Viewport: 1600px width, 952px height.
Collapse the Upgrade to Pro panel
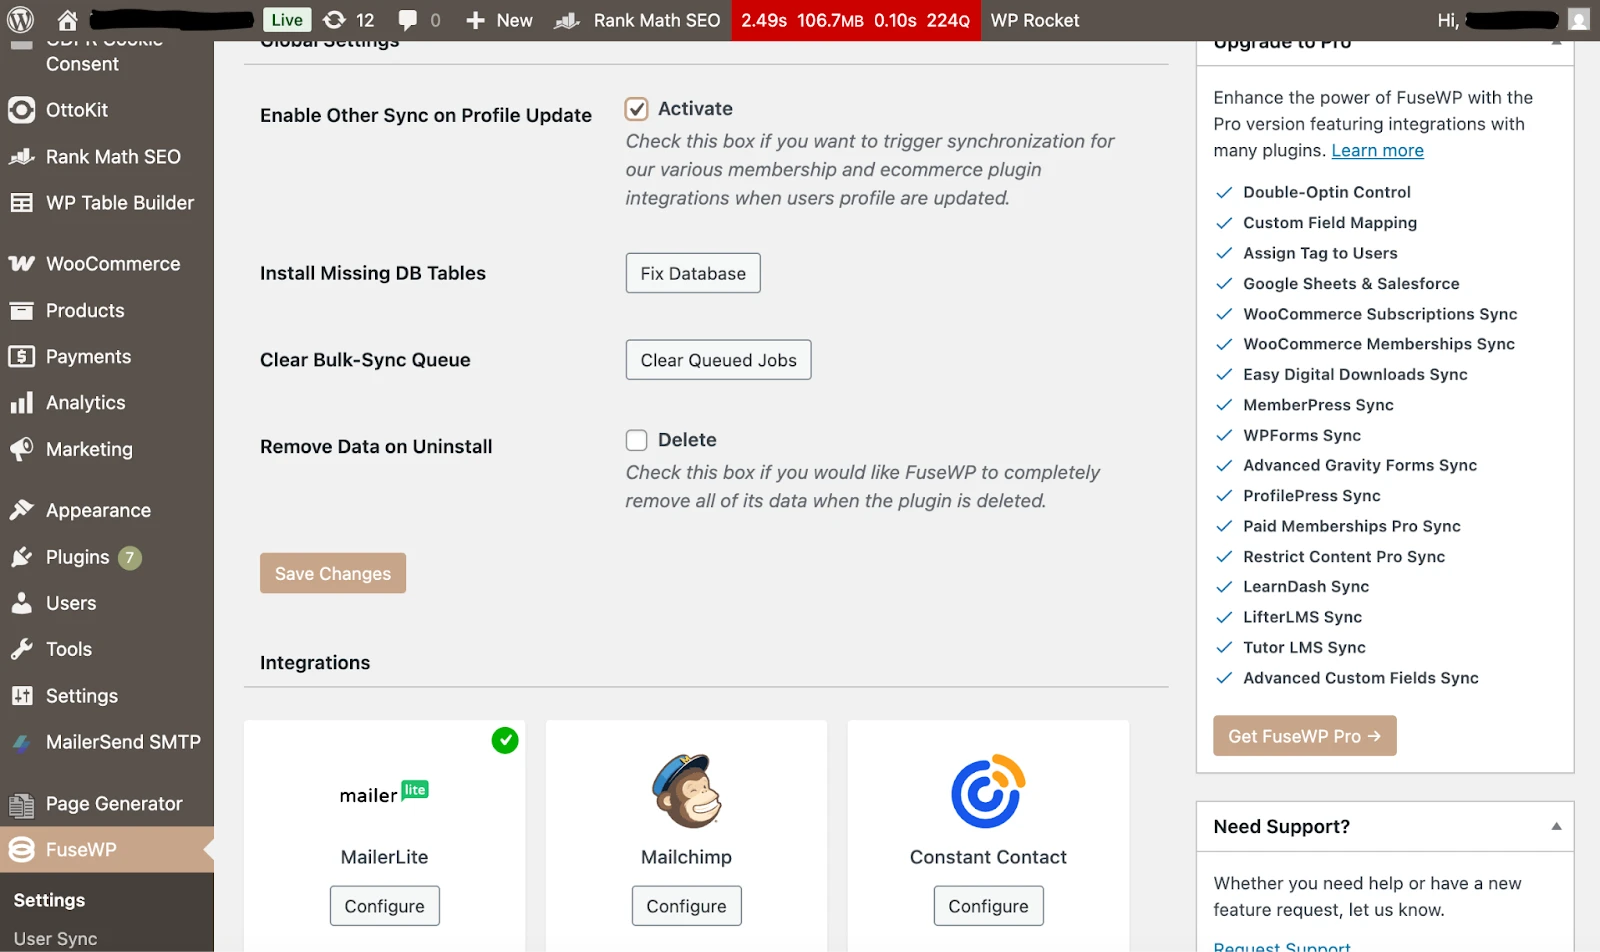click(1556, 43)
